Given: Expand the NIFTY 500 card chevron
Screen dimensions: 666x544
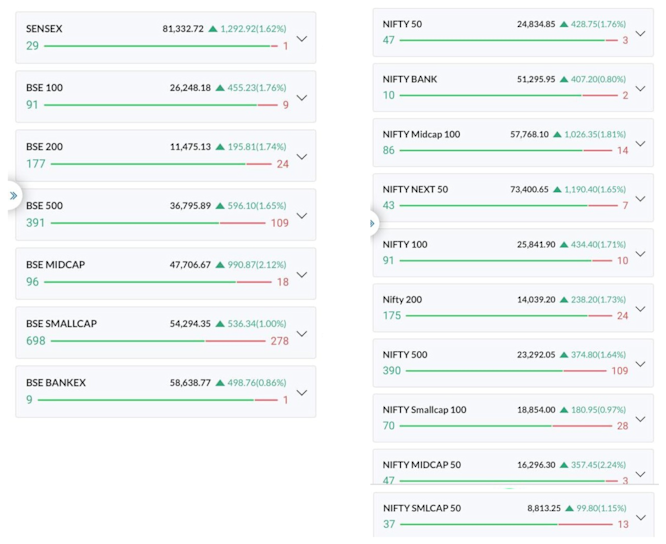Looking at the screenshot, I should coord(640,364).
